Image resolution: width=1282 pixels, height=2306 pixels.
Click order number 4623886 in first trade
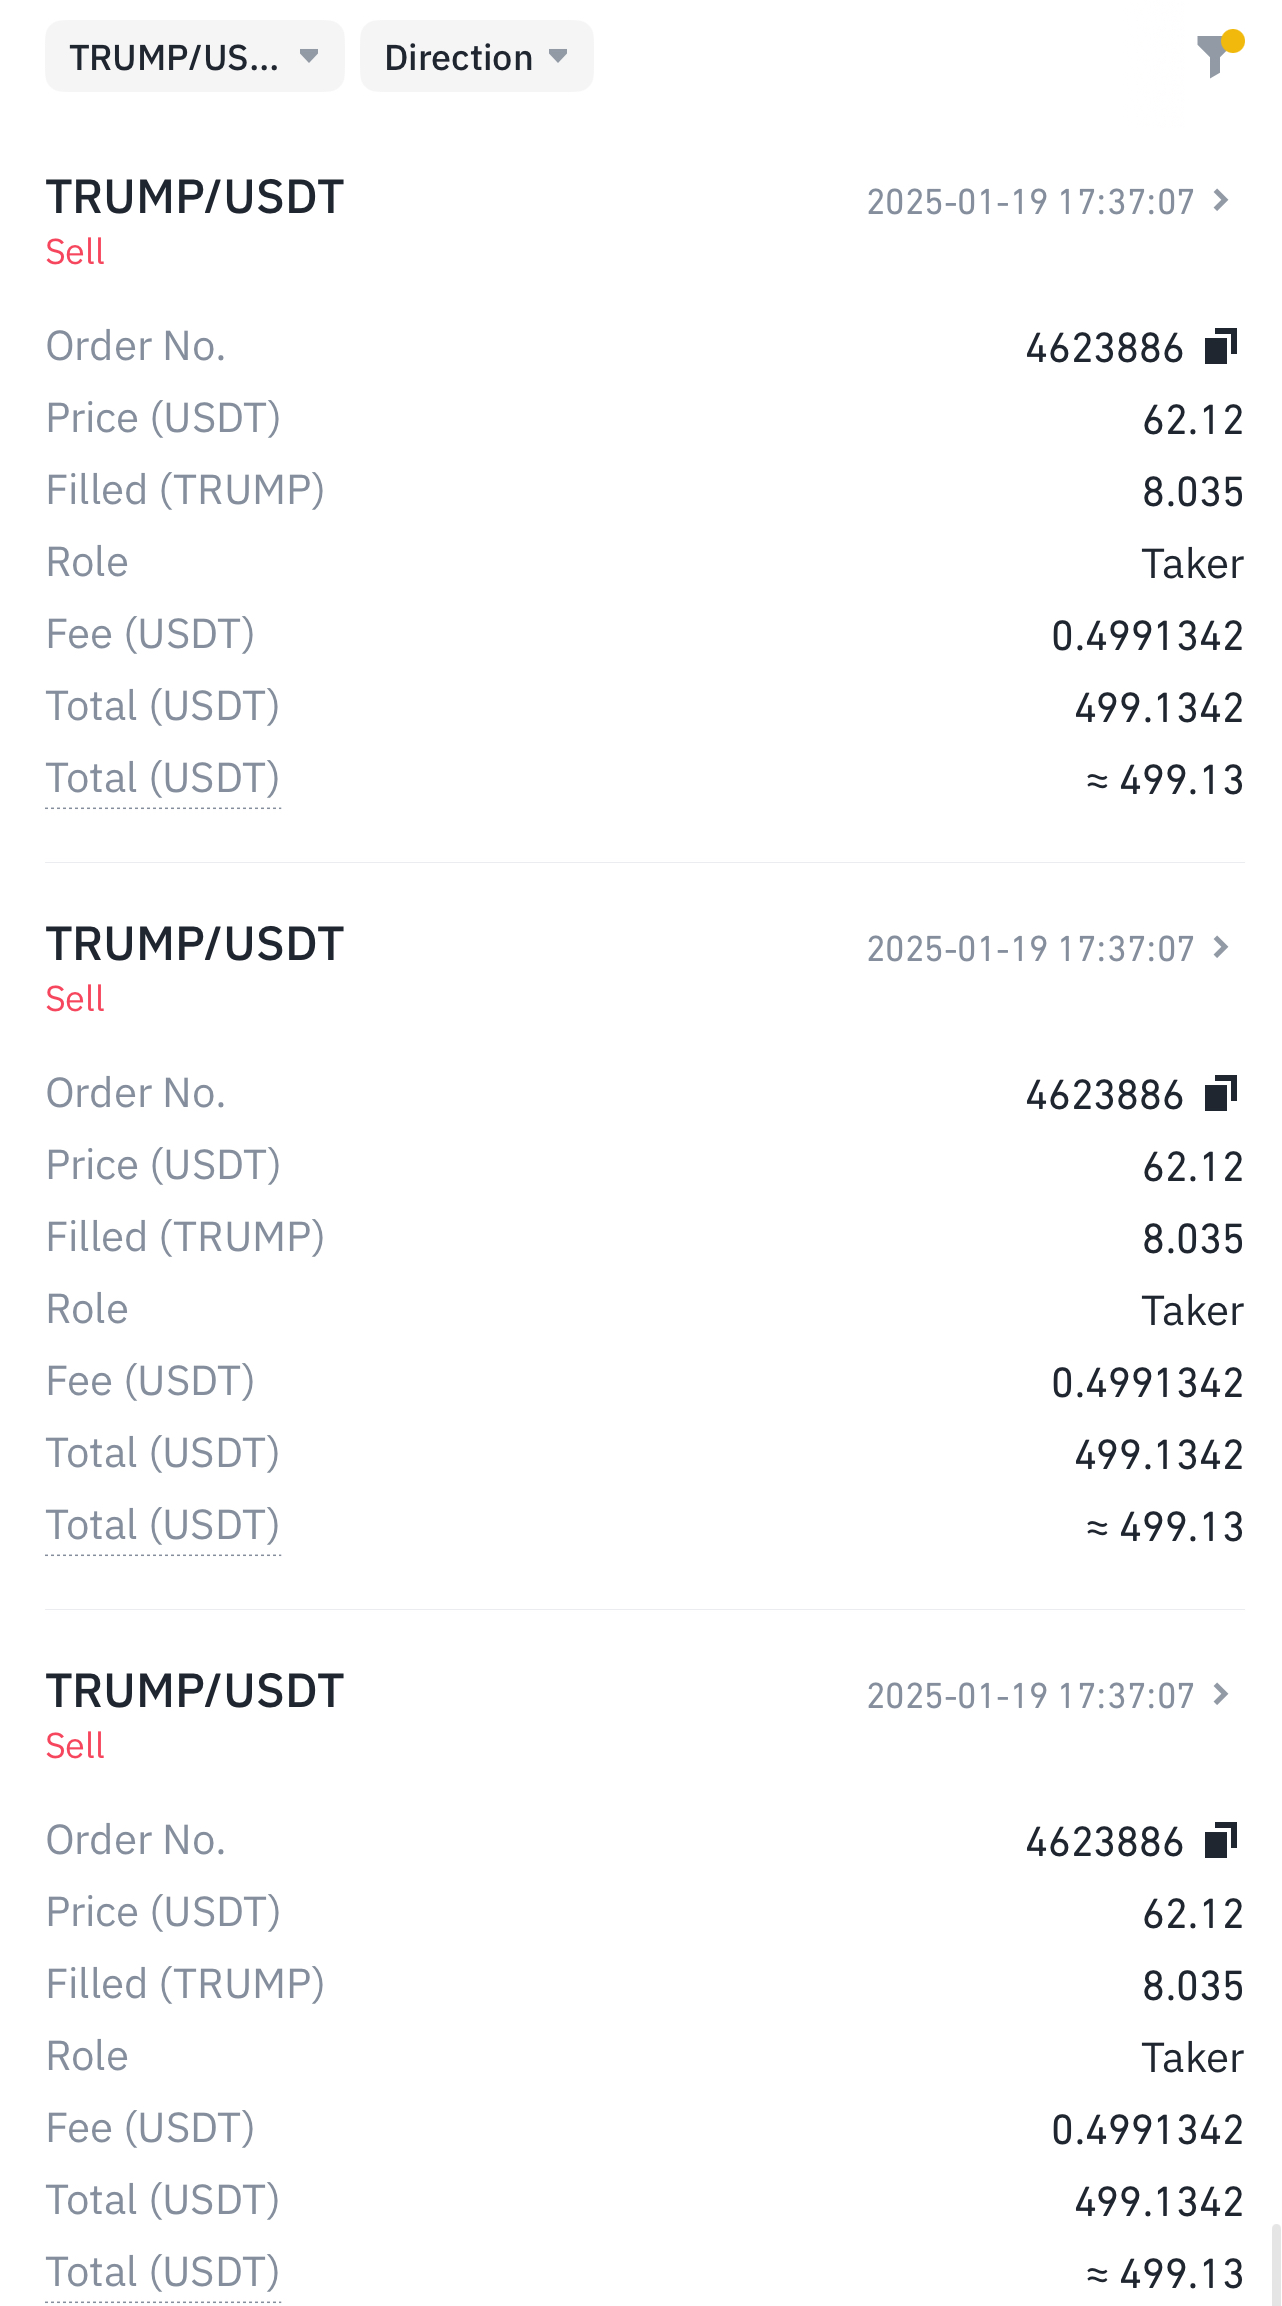click(1104, 349)
